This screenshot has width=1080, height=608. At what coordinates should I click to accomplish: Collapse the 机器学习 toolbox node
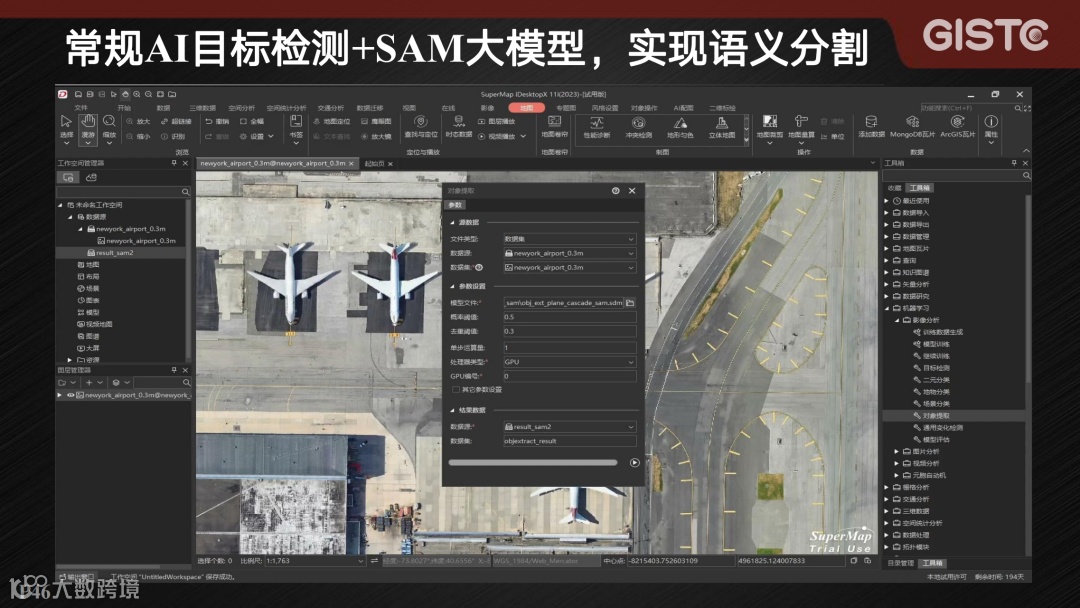coord(887,308)
